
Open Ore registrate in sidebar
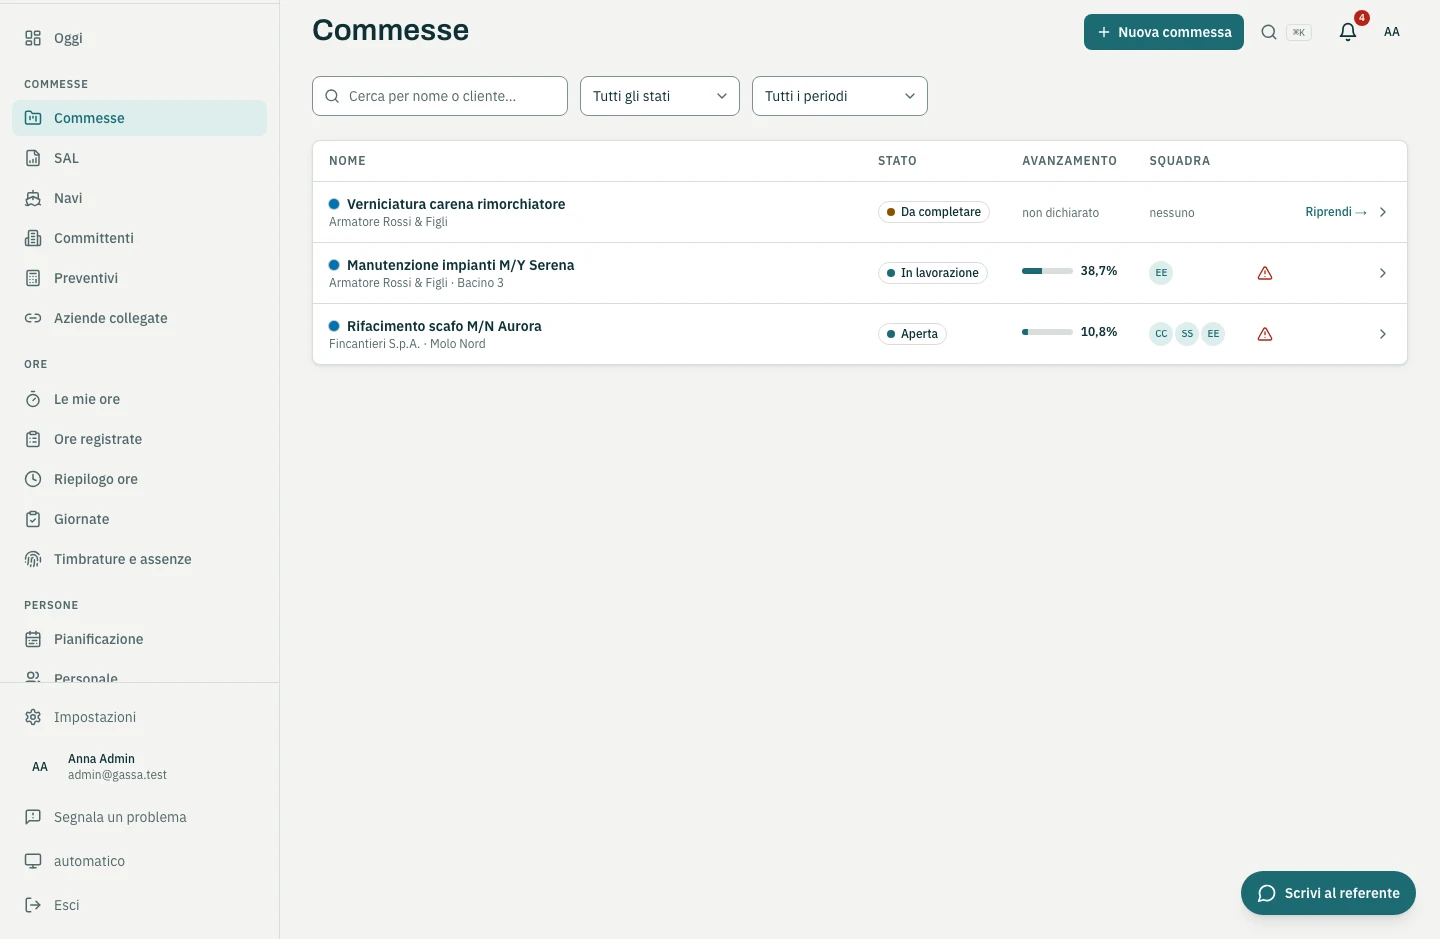pyautogui.click(x=140, y=439)
